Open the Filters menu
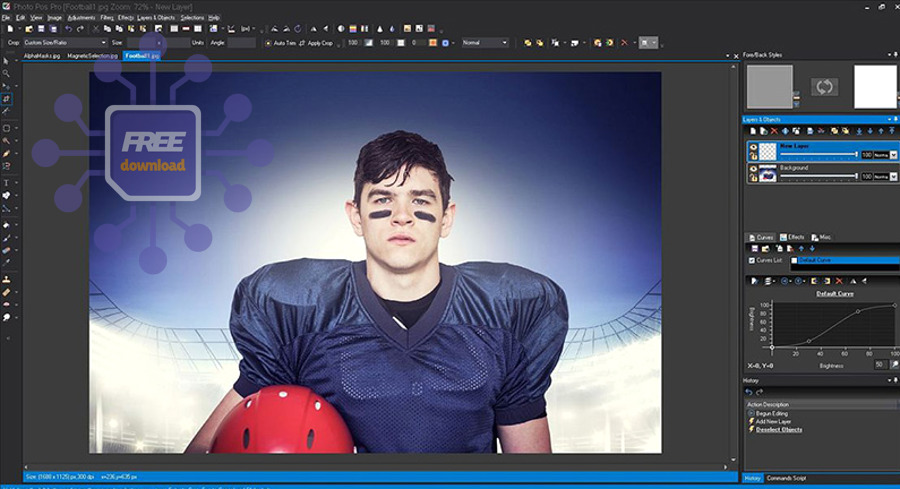Viewport: 900px width, 489px height. click(x=105, y=18)
